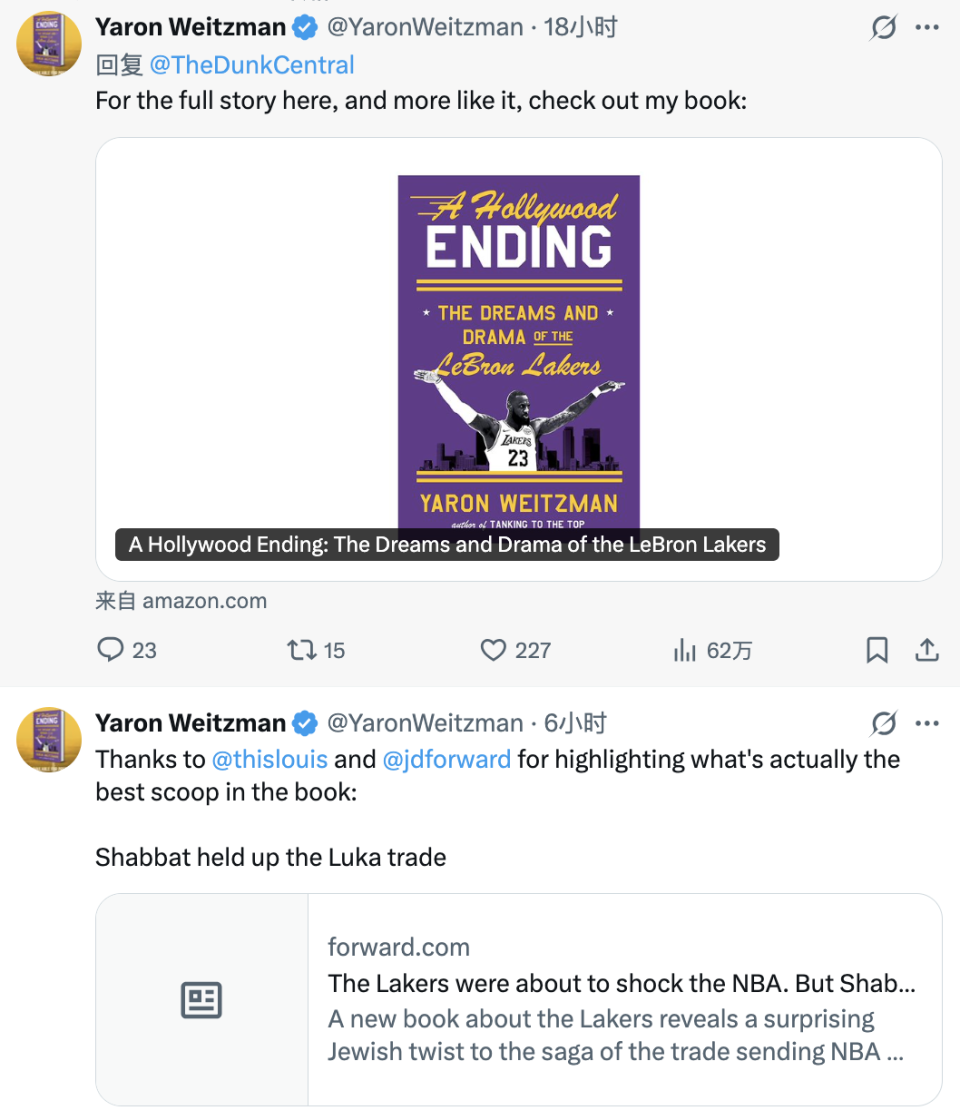Like the tweet with 227 likes
The height and width of the screenshot is (1120, 960).
tap(494, 651)
